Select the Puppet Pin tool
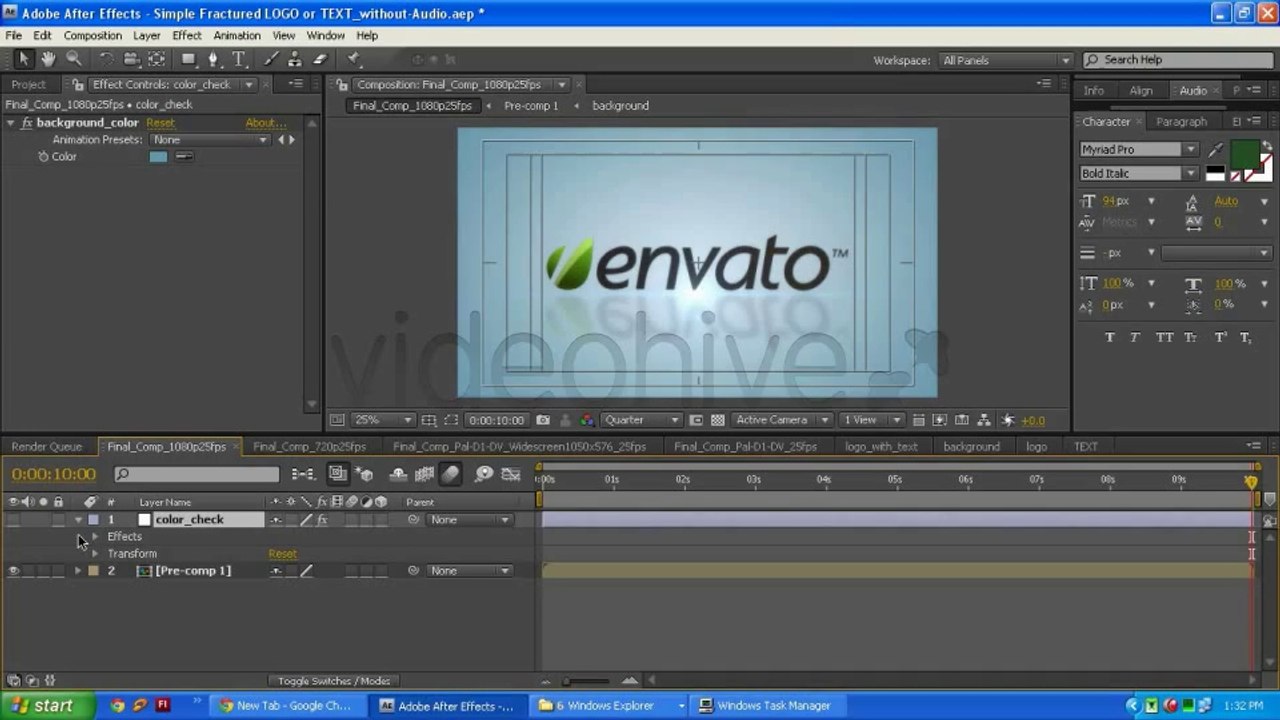 [353, 60]
